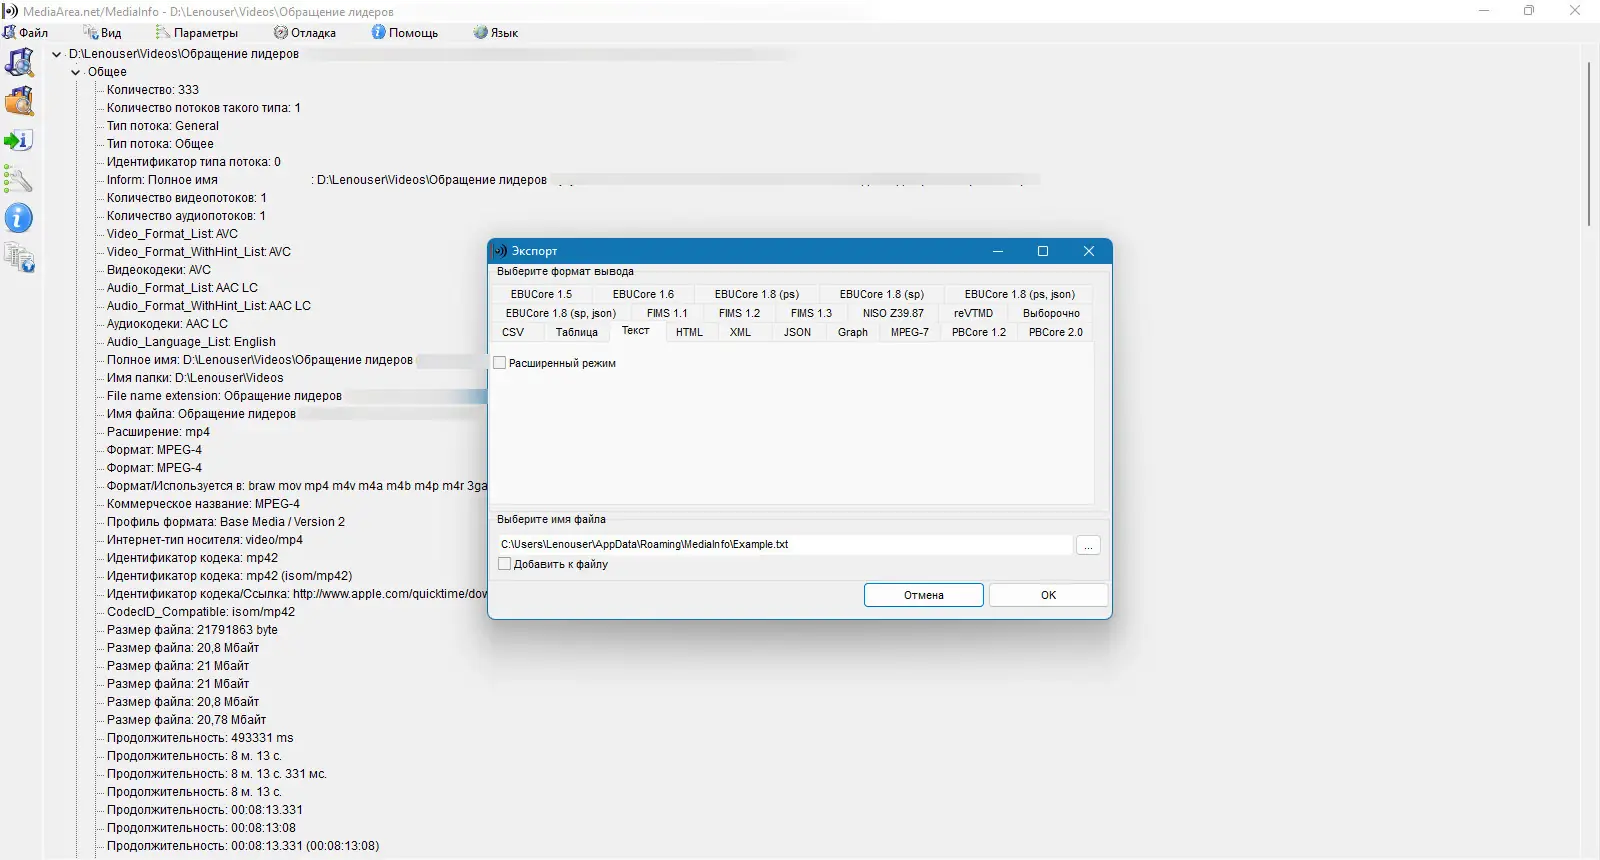Open the Выборочно tab
Viewport: 1600px width, 860px height.
1051,313
